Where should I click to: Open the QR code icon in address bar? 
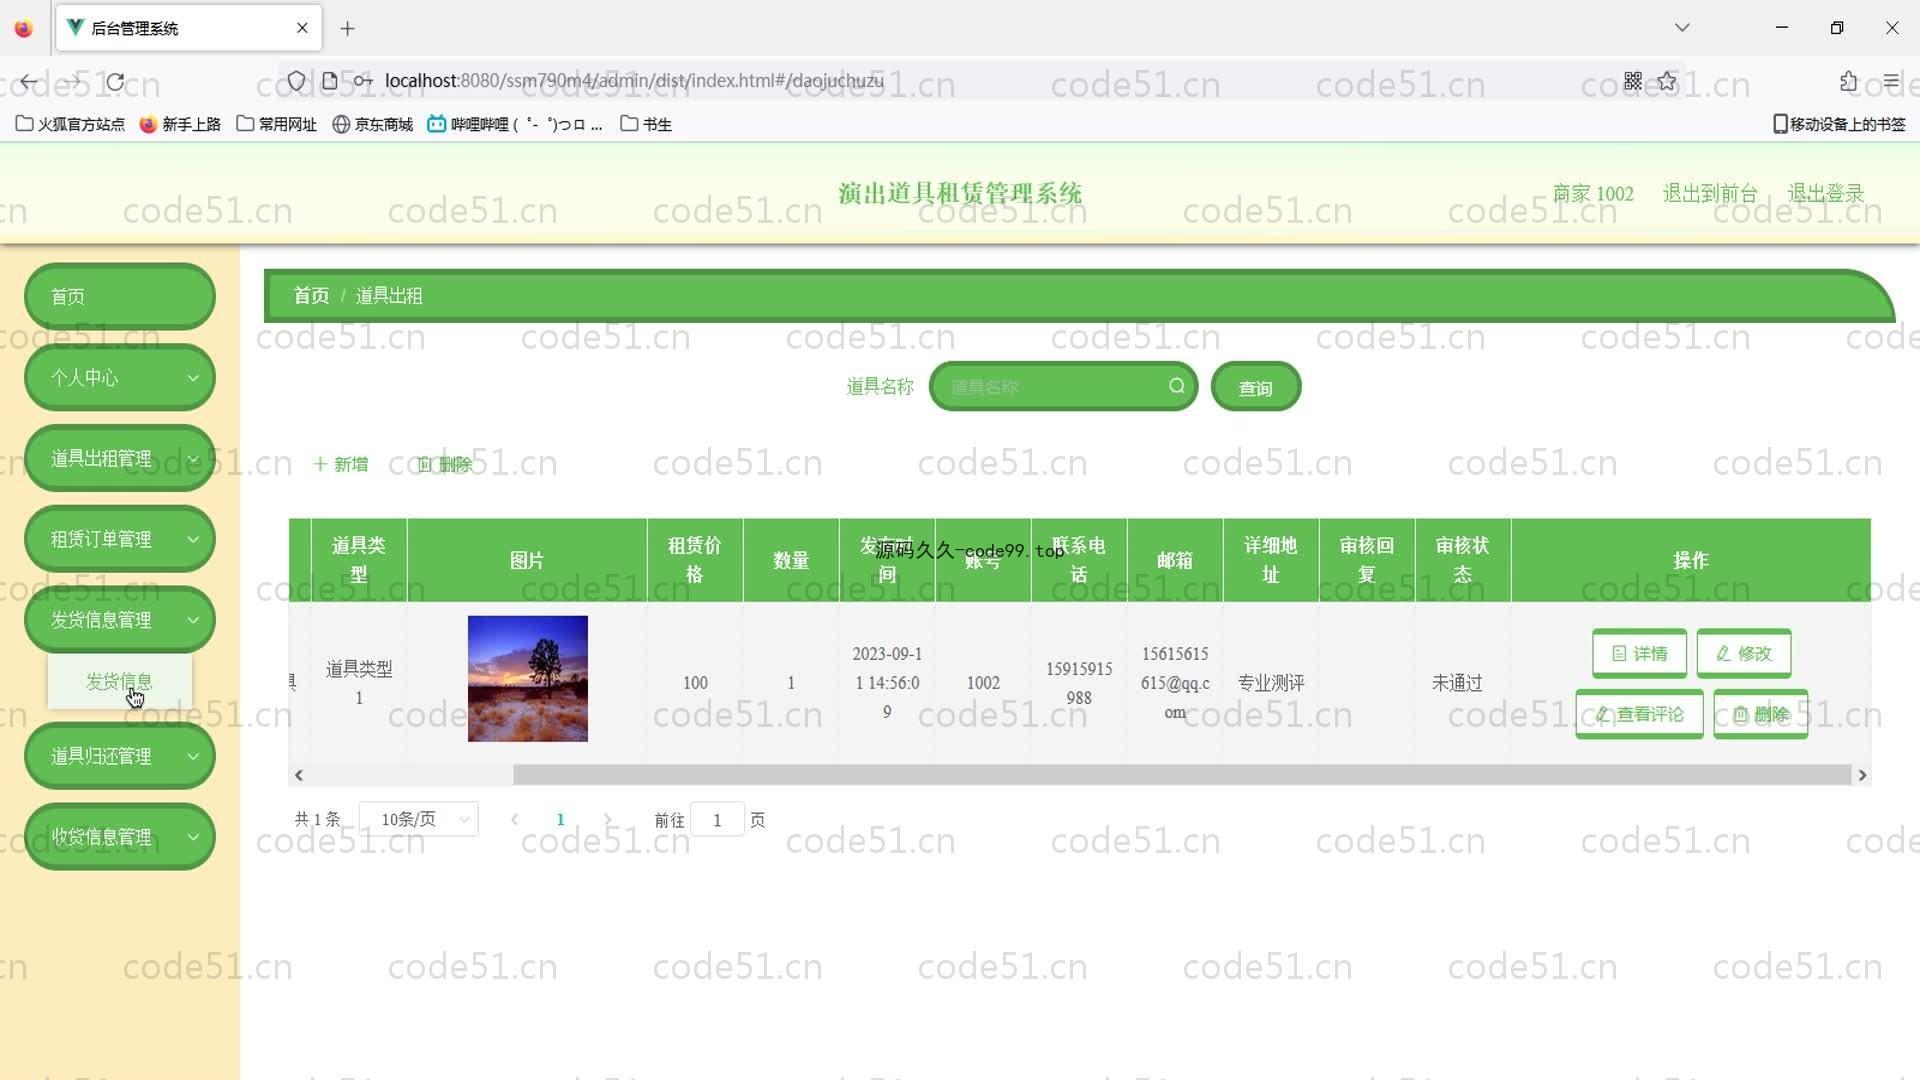1633,81
